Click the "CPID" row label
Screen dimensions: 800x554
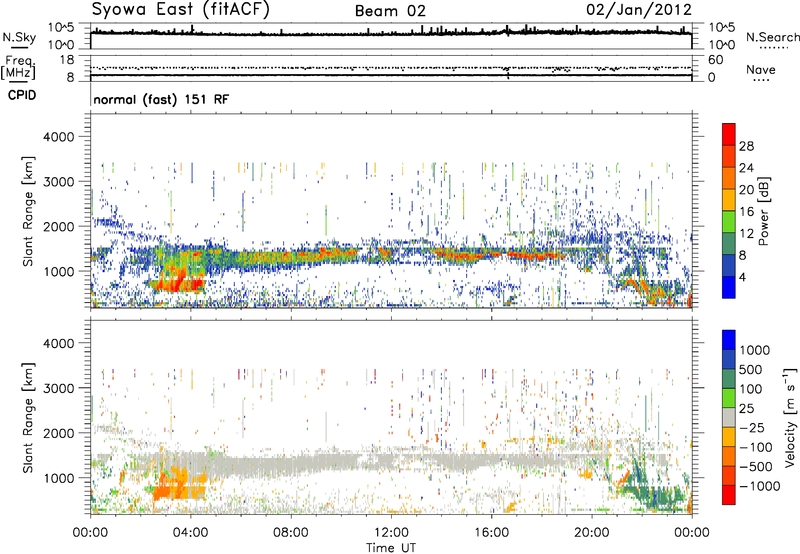point(22,95)
